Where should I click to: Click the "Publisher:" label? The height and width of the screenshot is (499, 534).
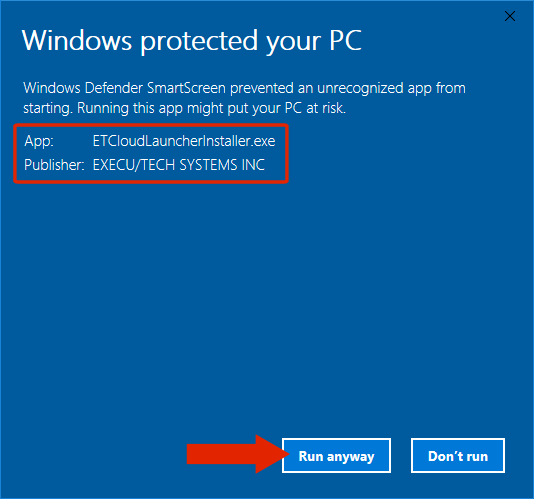pyautogui.click(x=54, y=165)
